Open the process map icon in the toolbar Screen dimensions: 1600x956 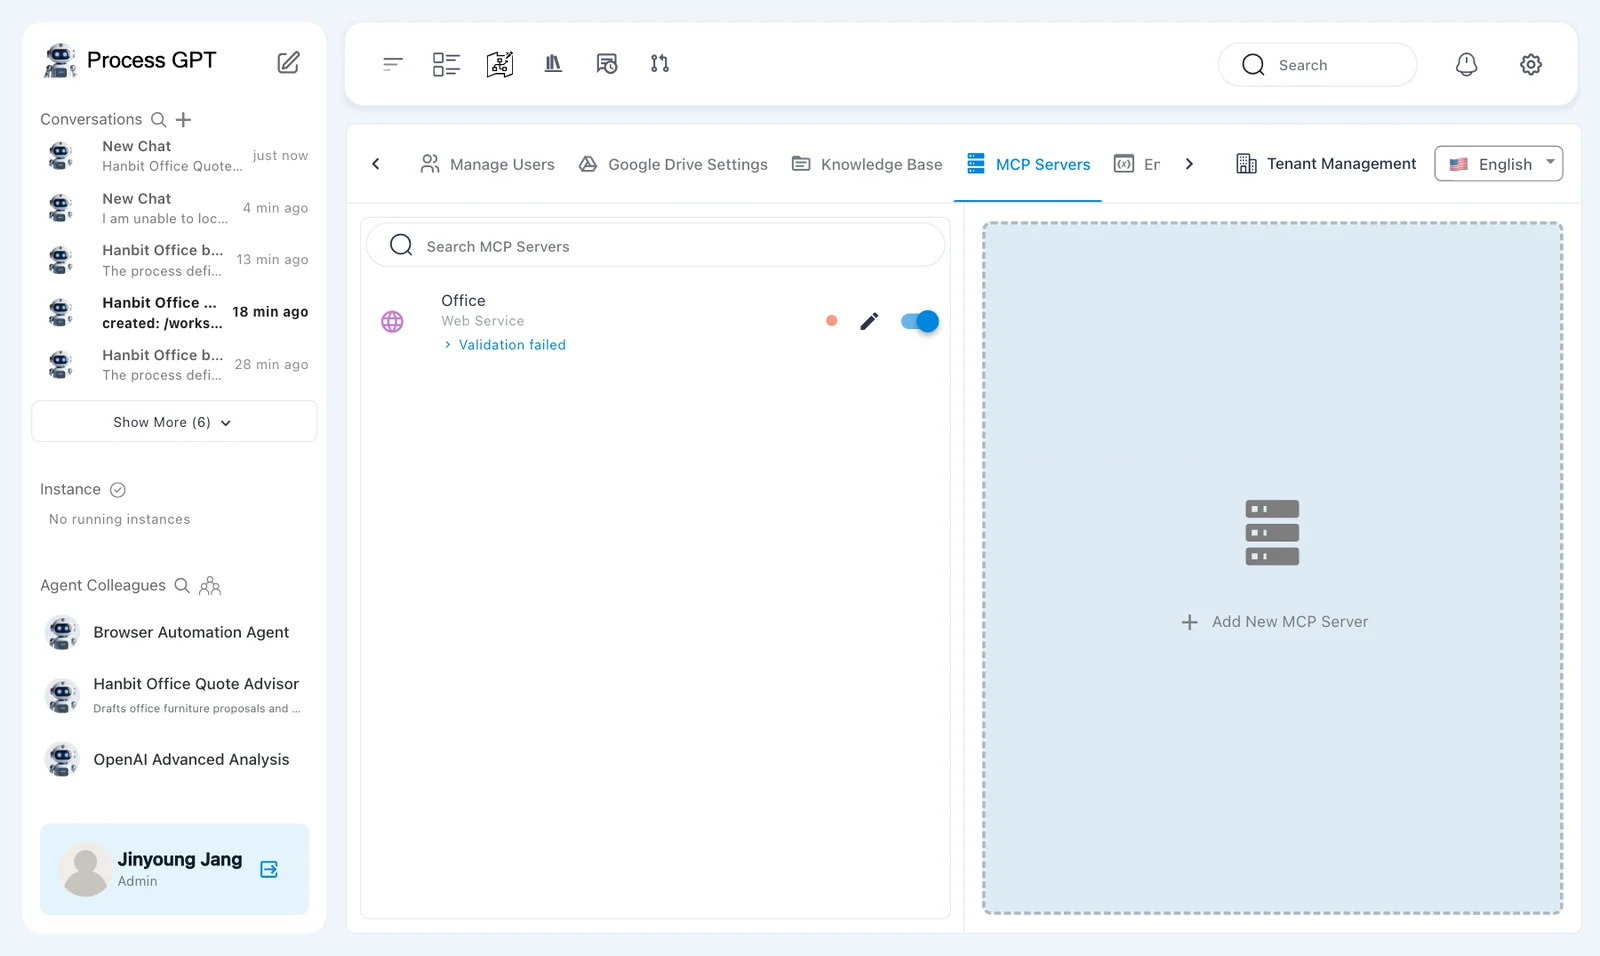[500, 64]
